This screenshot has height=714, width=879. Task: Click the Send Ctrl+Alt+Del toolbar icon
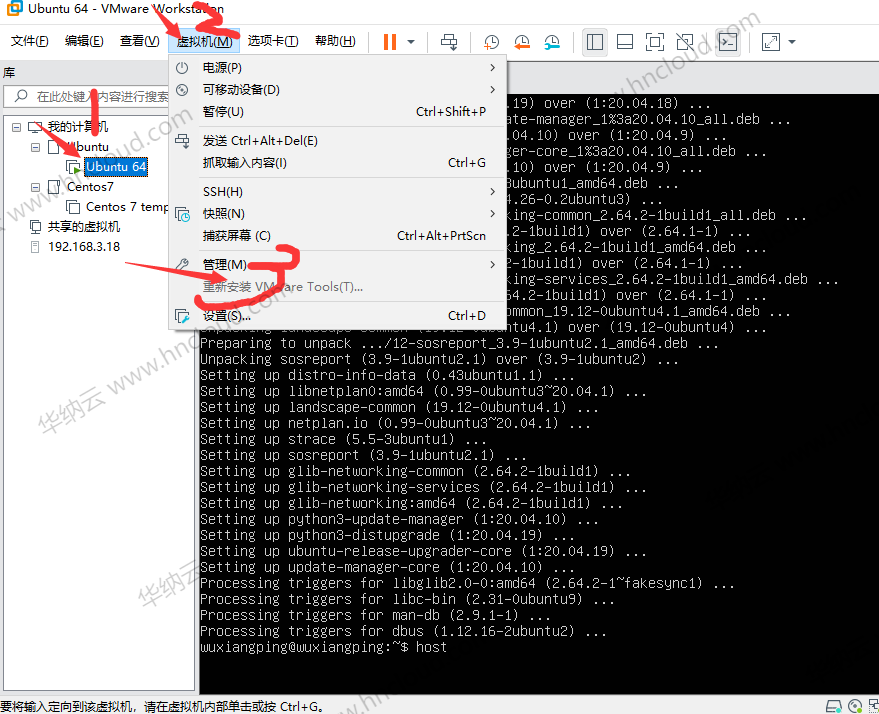pyautogui.click(x=449, y=42)
